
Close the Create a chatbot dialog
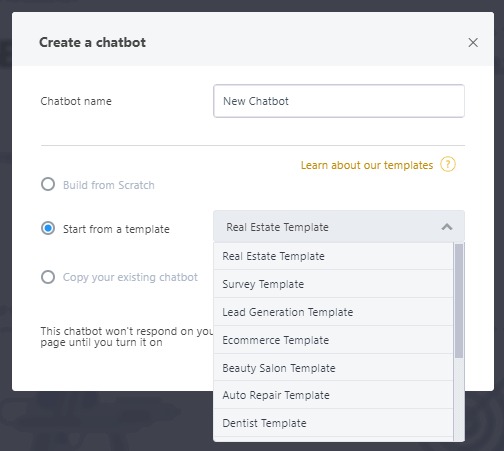point(473,43)
